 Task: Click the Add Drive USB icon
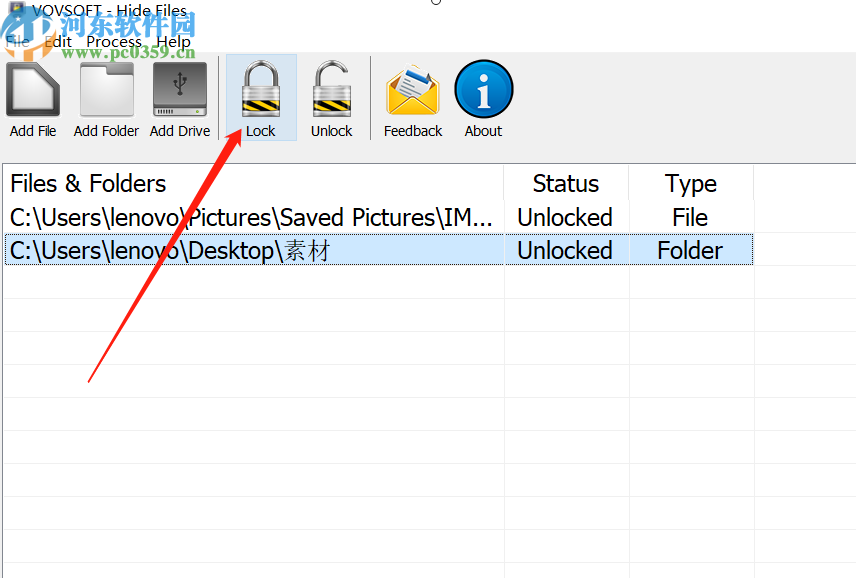point(180,90)
